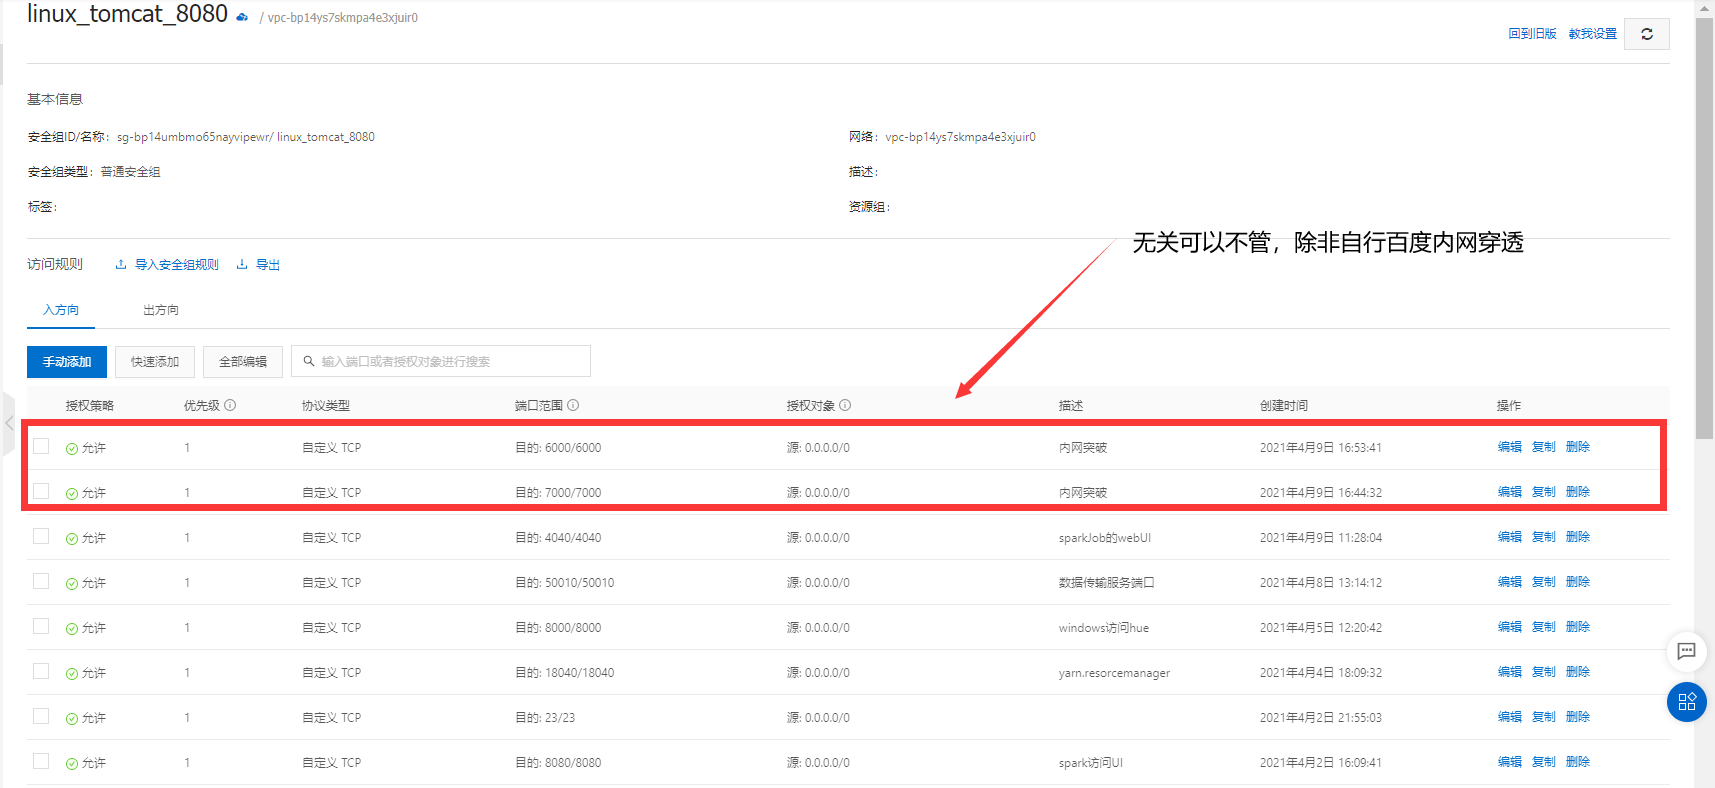1715x788 pixels.
Task: Select checkbox for port 4040/4040 rule
Action: click(41, 536)
